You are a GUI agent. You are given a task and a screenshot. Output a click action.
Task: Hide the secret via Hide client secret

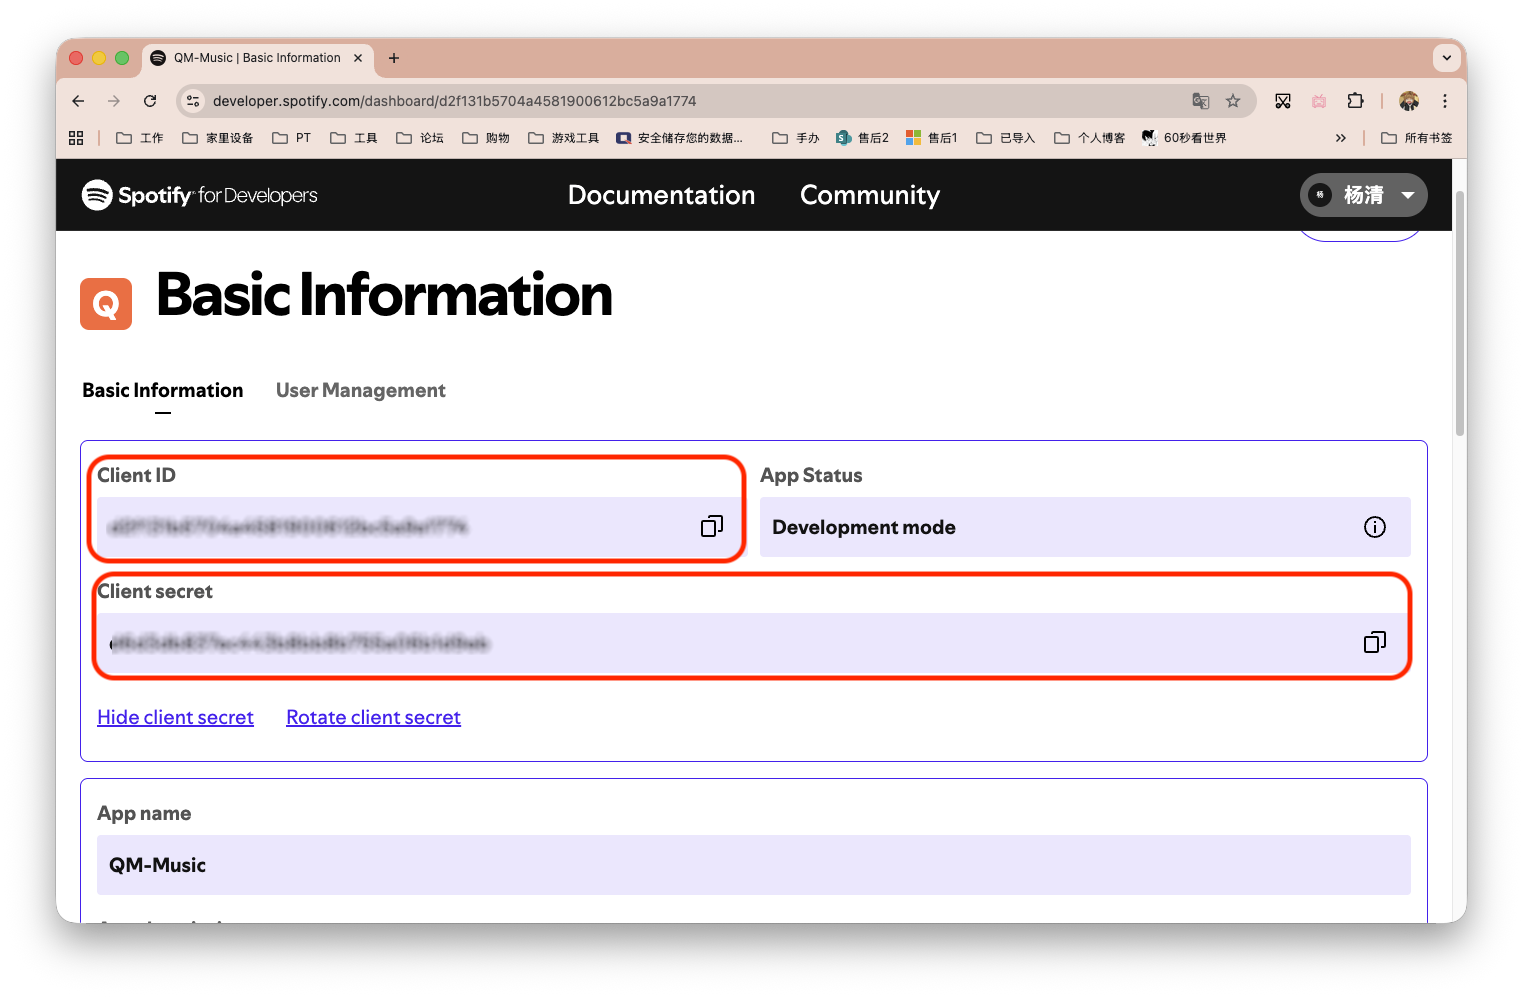point(175,717)
